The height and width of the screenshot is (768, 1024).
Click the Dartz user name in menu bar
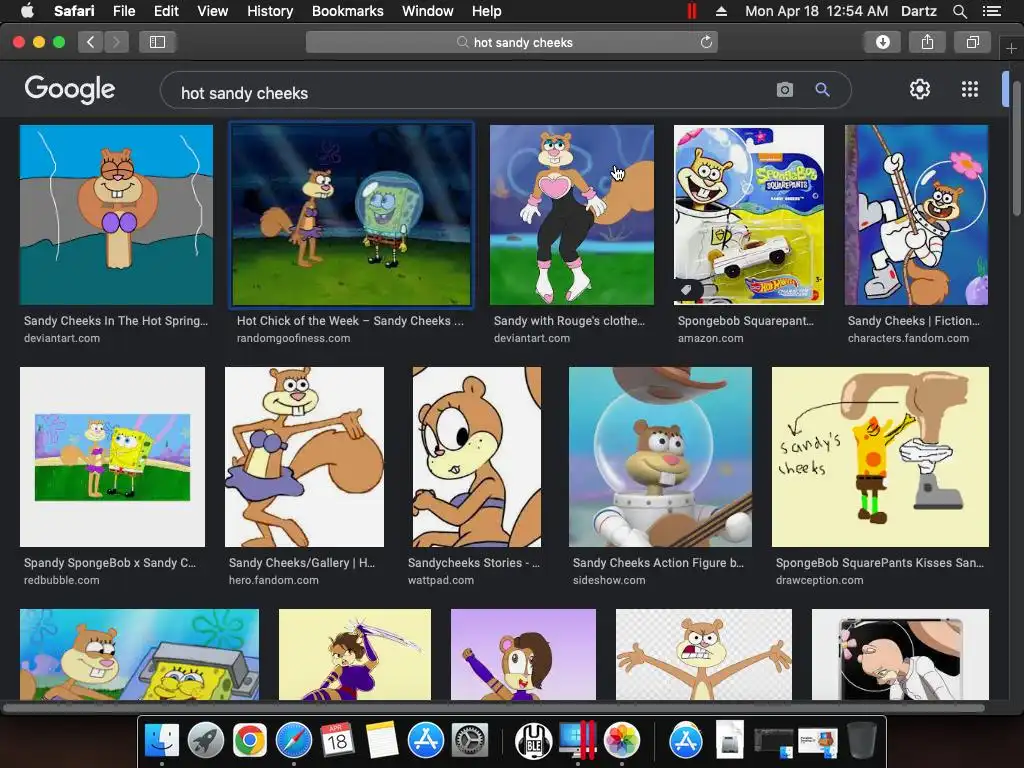pyautogui.click(x=918, y=11)
